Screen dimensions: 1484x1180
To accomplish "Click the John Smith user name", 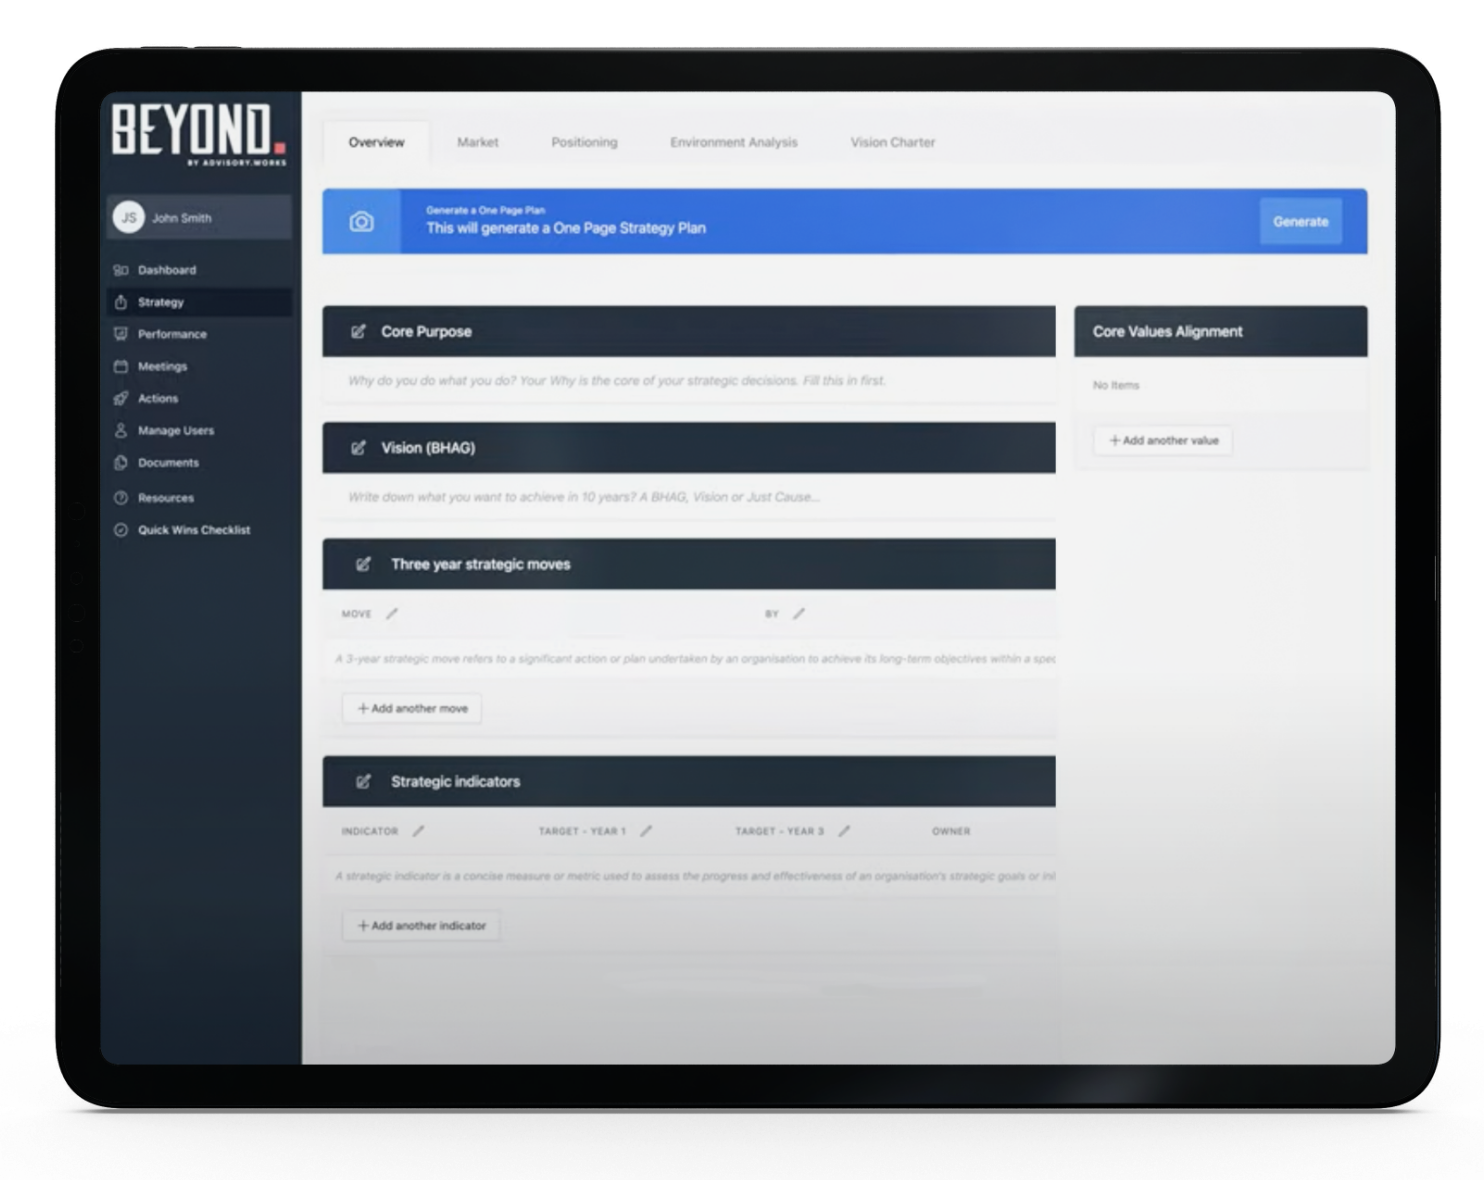I will (x=181, y=217).
